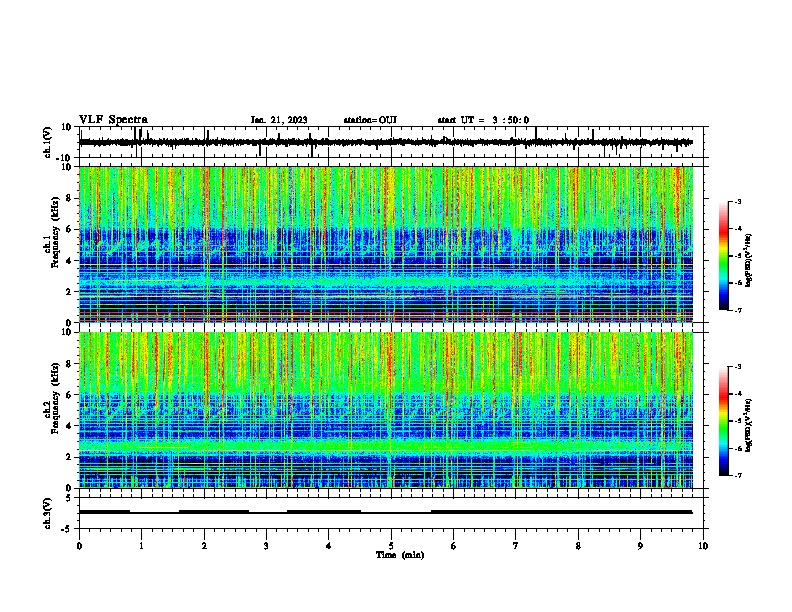Click the "2" kHz tick on ch.1 spectrogram
Image resolution: width=792 pixels, height=612 pixels.
coord(70,292)
